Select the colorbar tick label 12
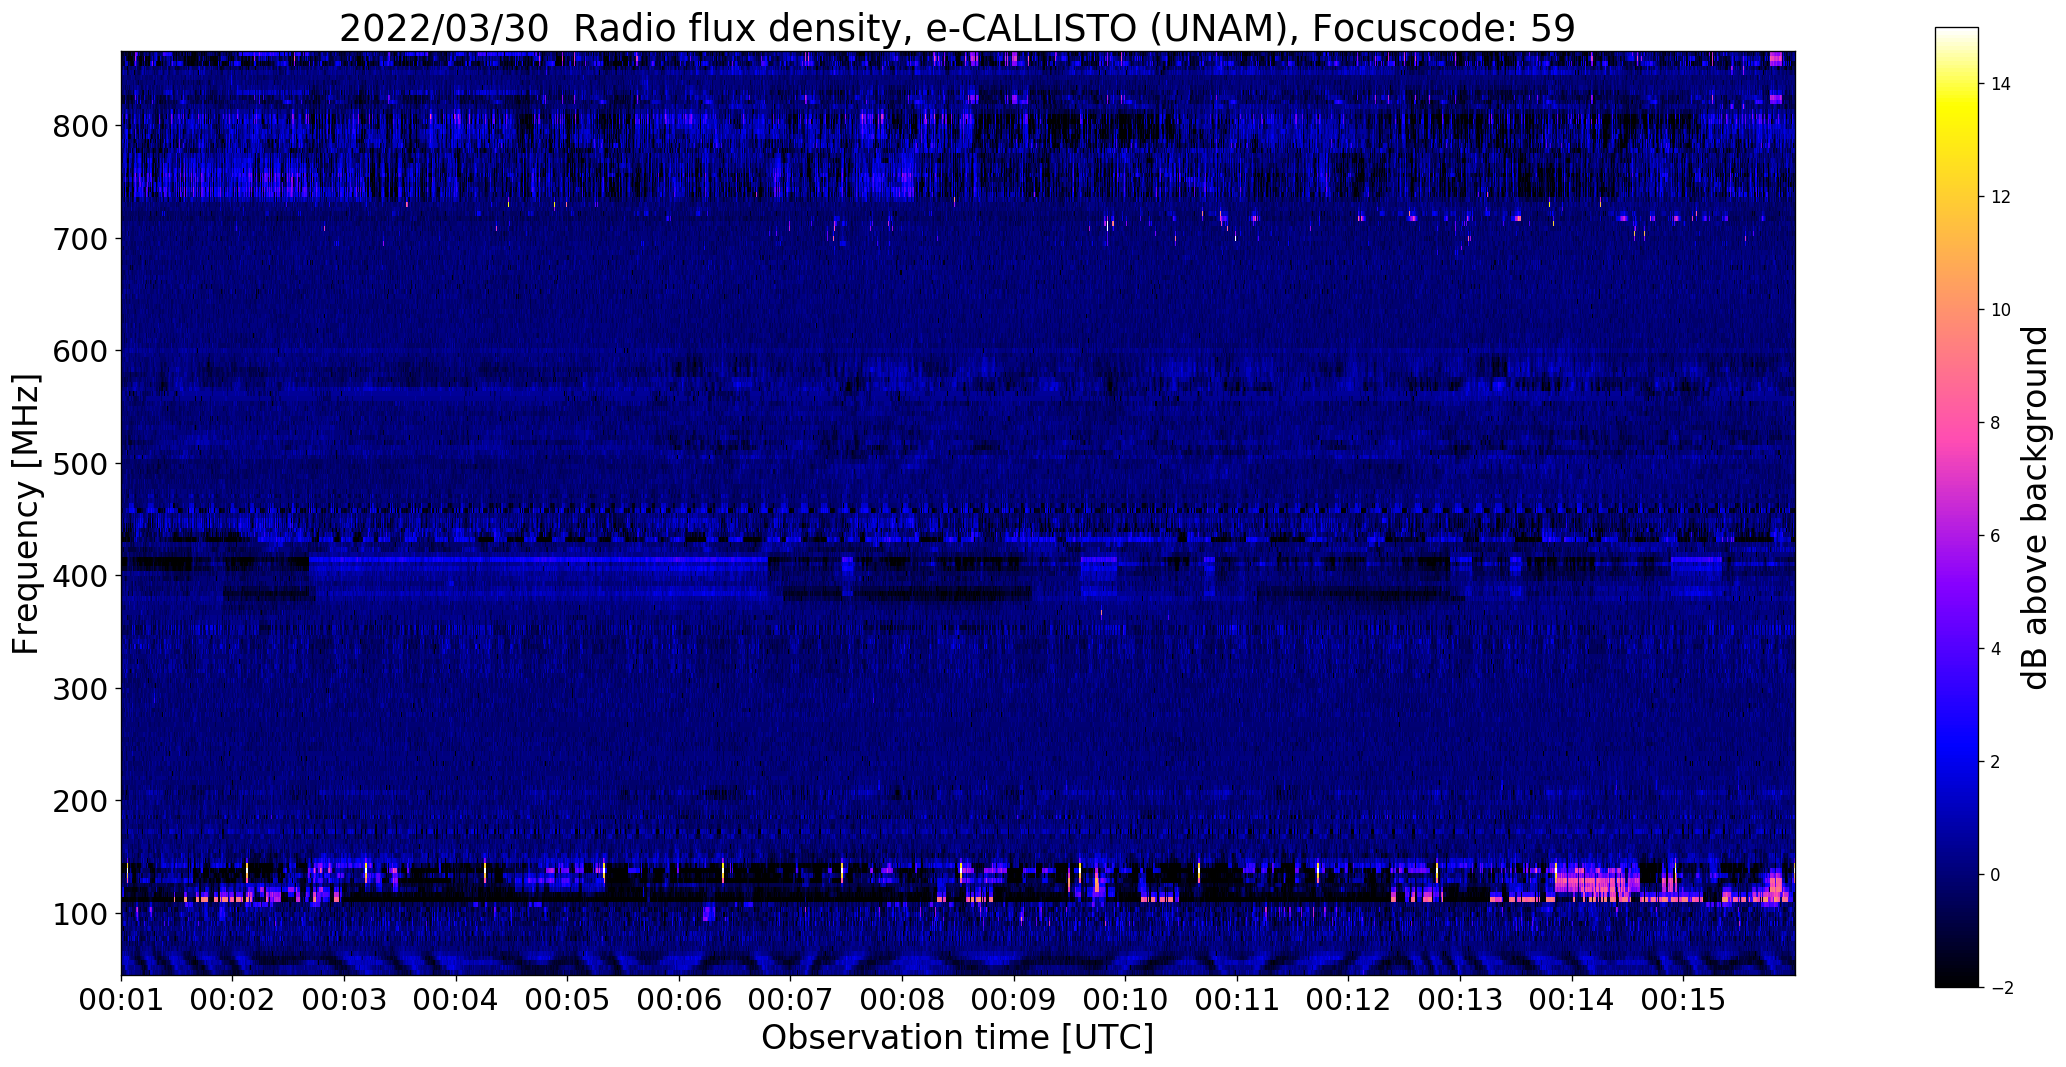2066x1067 pixels. [2001, 197]
